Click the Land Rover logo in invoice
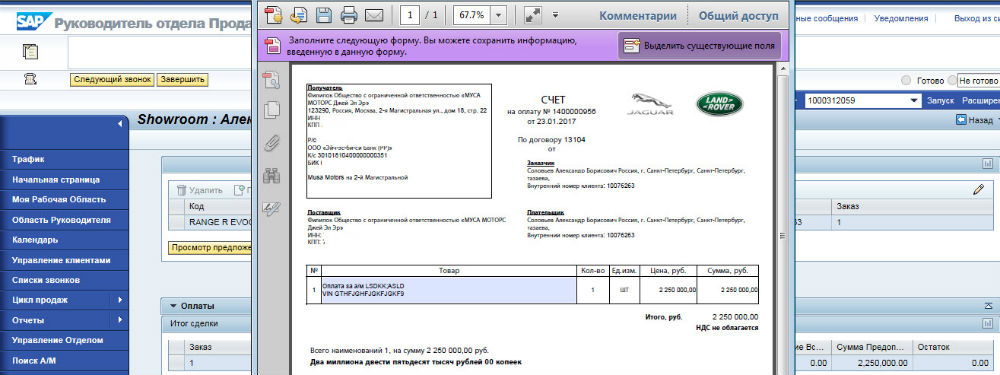The image size is (1000, 375). pyautogui.click(x=719, y=104)
